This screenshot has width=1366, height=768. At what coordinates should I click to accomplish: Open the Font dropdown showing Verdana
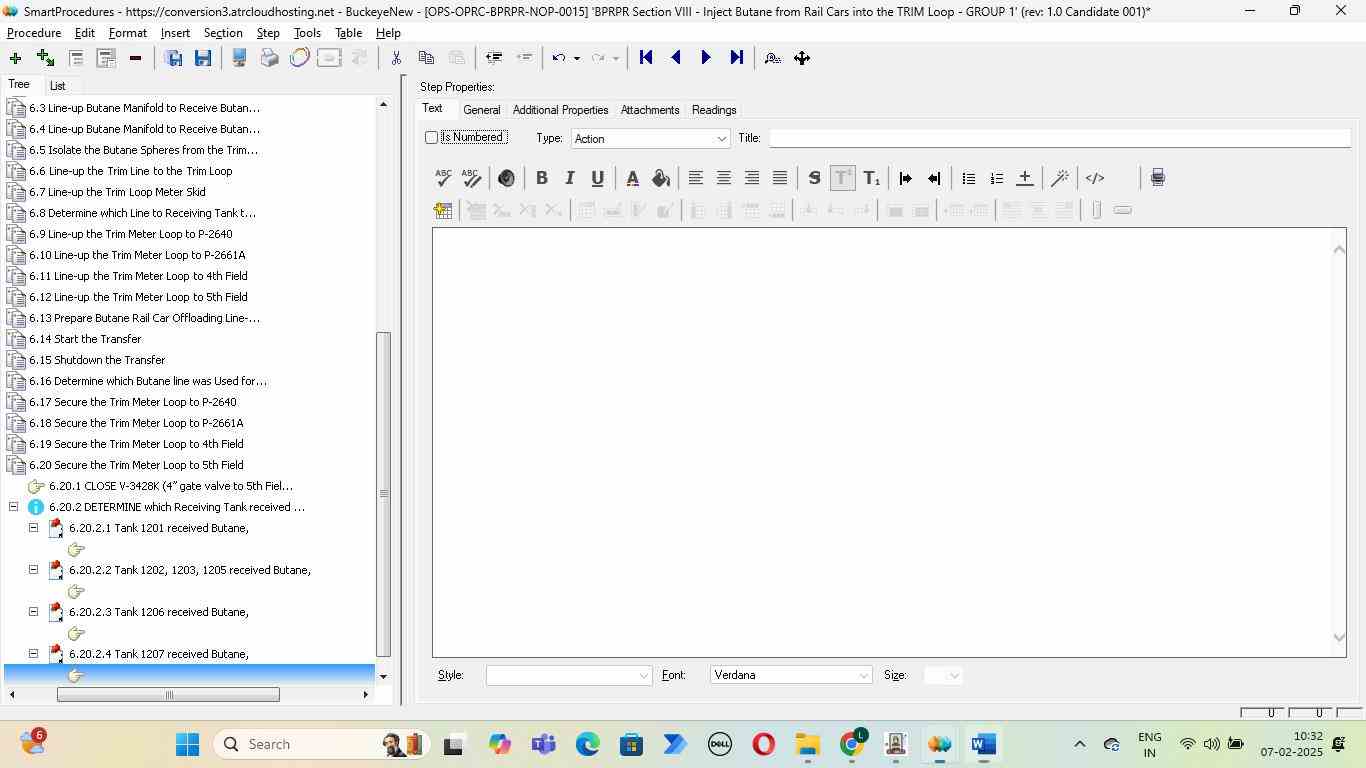[x=791, y=676]
